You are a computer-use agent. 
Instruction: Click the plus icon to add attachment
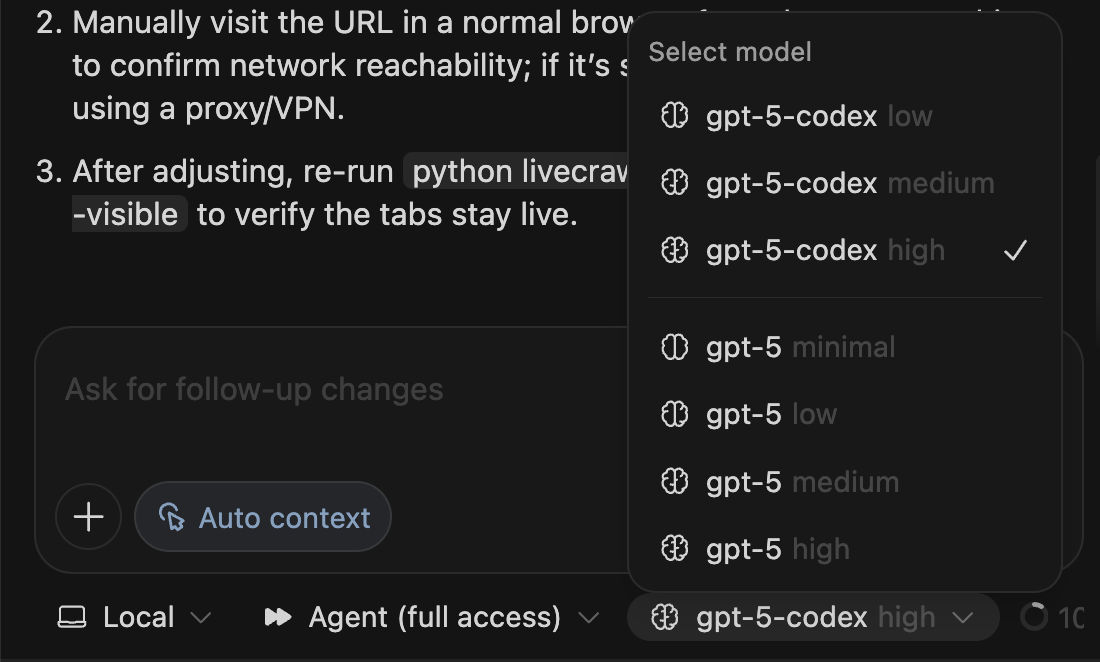(x=89, y=517)
